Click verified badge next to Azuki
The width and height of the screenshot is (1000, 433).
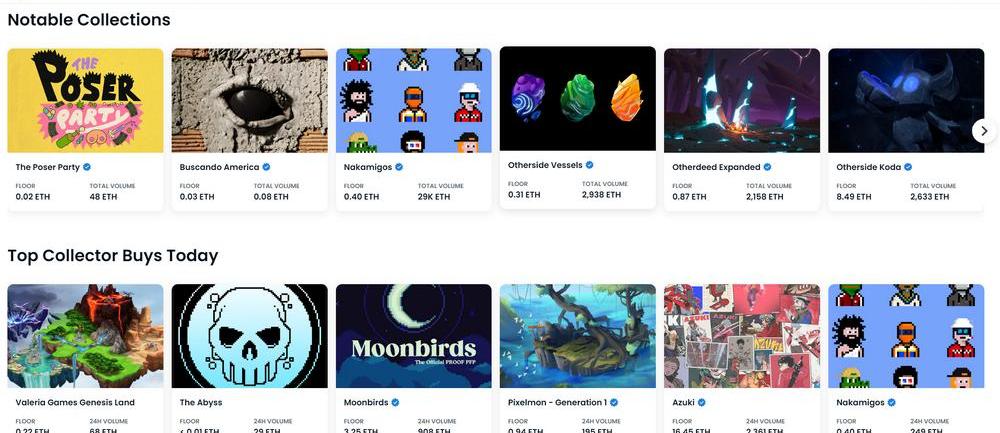pyautogui.click(x=702, y=402)
